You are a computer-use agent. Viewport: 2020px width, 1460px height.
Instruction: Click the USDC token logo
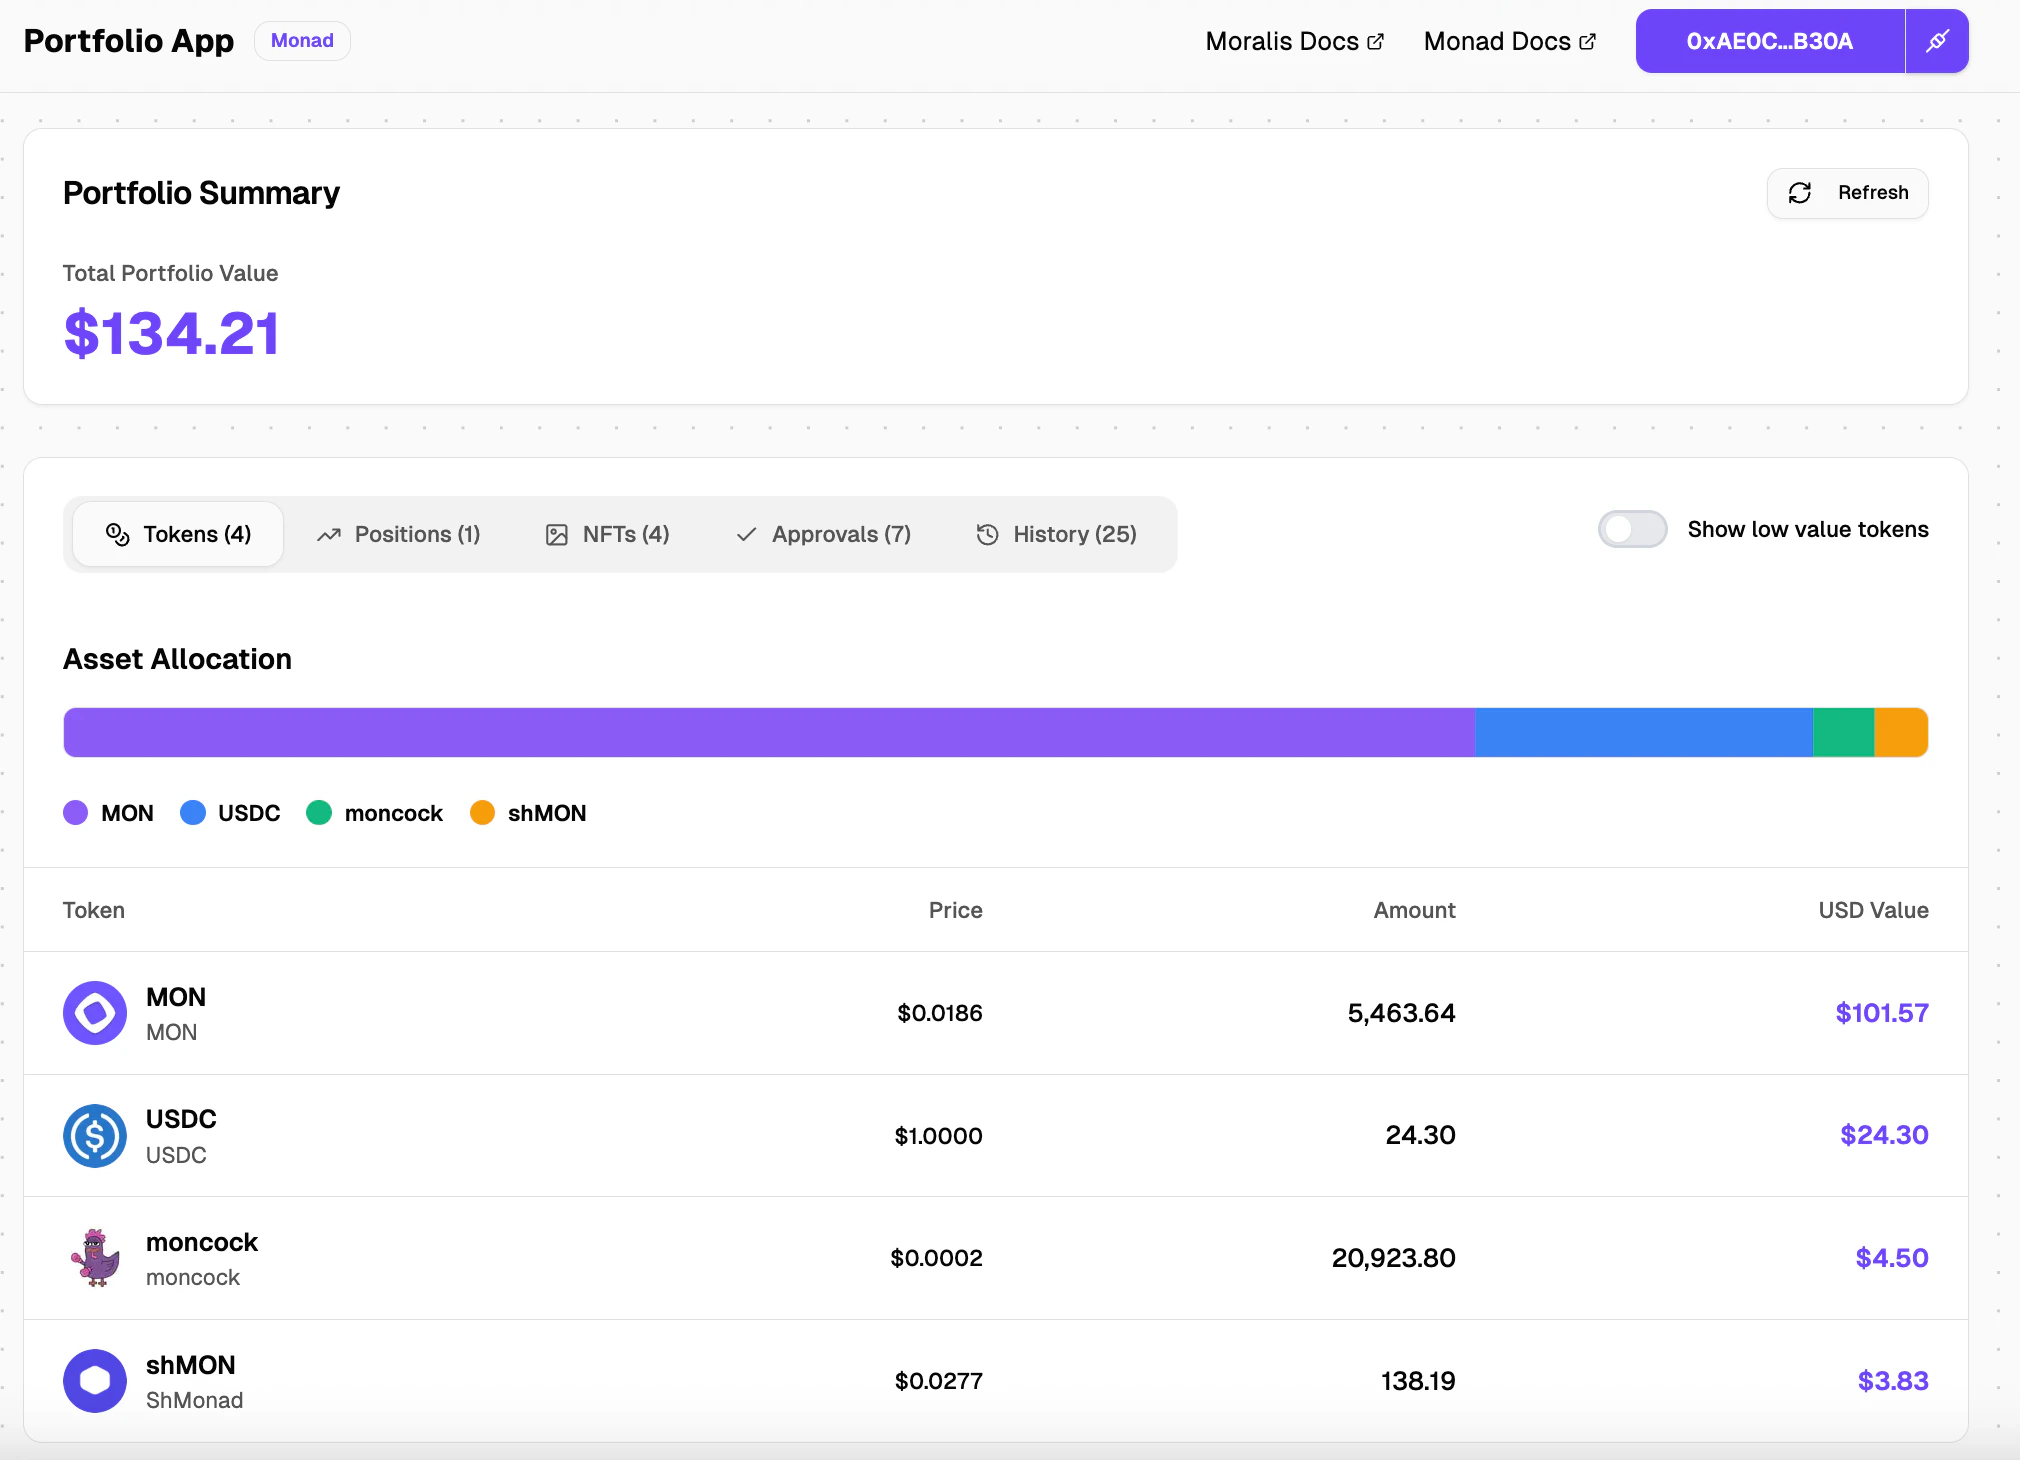click(x=94, y=1136)
